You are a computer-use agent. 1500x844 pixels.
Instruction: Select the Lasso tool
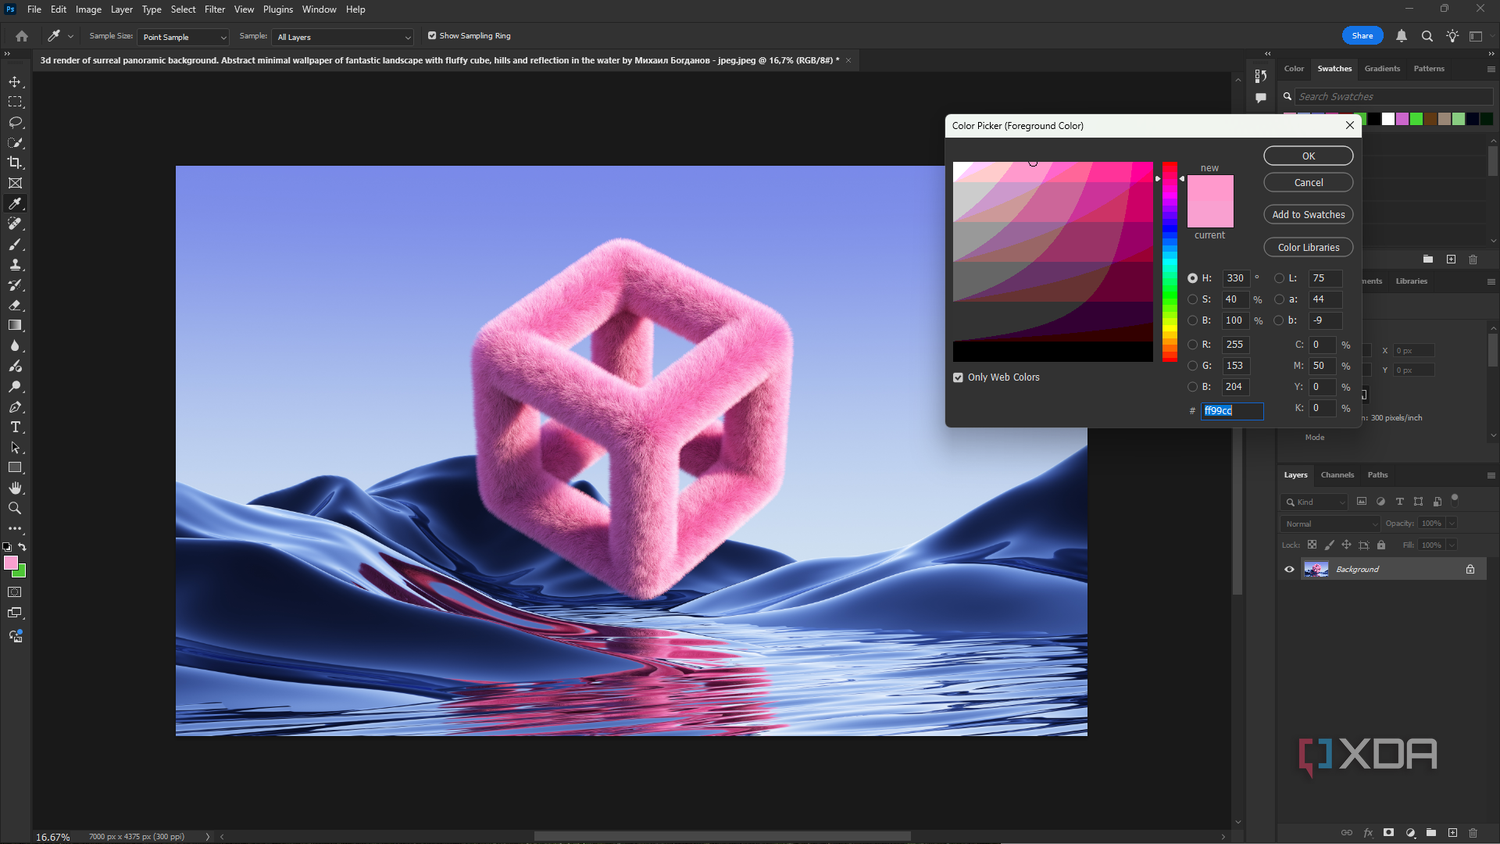coord(15,122)
